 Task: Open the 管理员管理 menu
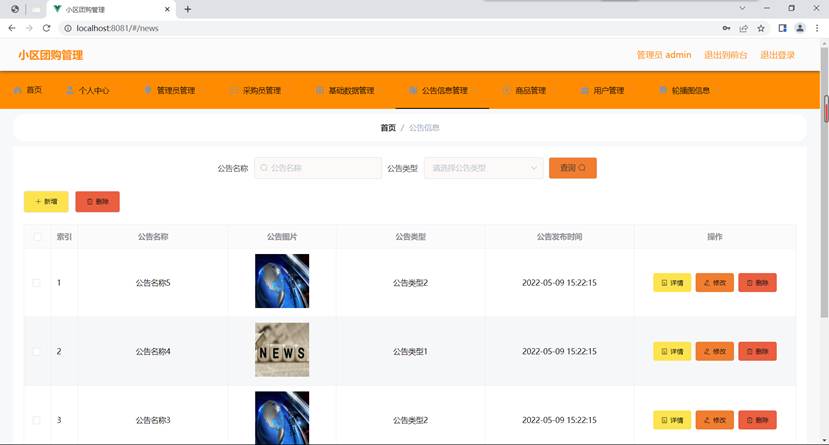pyautogui.click(x=170, y=90)
